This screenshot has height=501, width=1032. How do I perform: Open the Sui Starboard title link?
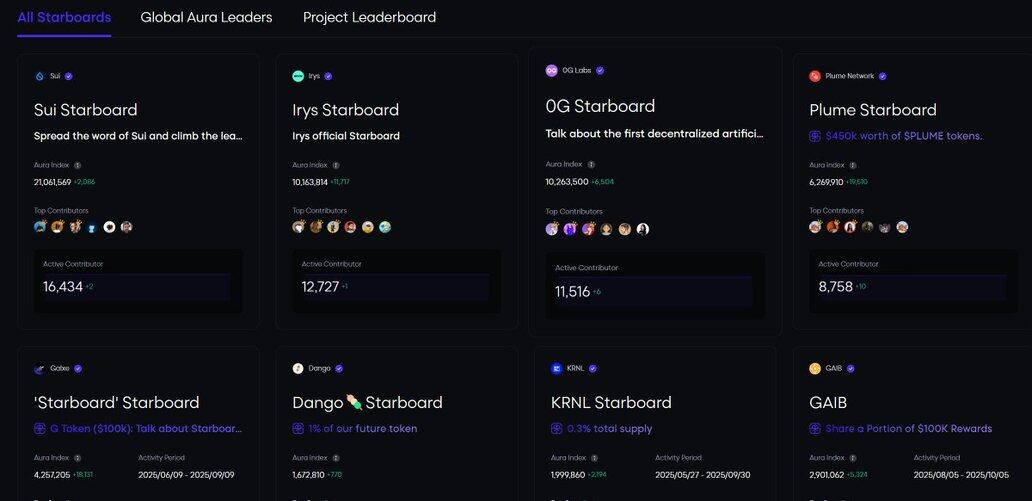[86, 109]
